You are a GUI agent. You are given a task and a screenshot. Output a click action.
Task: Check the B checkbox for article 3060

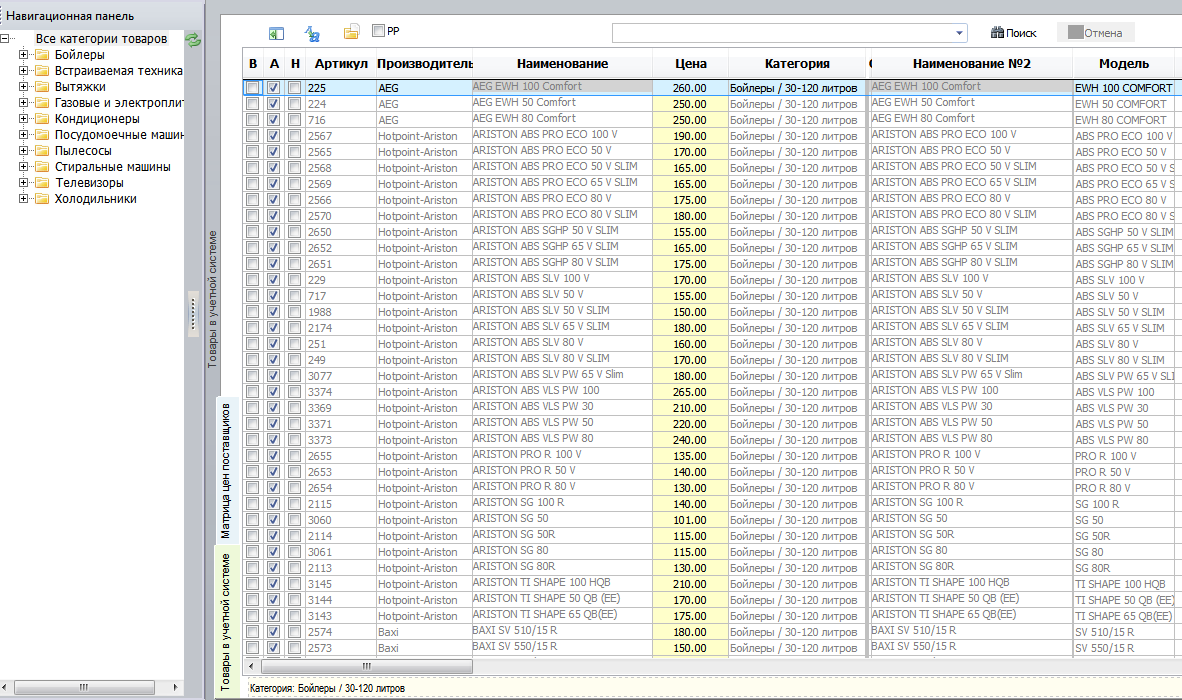[x=253, y=520]
